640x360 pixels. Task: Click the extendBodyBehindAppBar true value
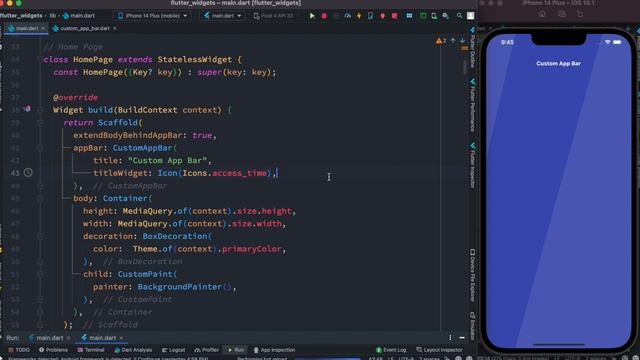pos(202,135)
